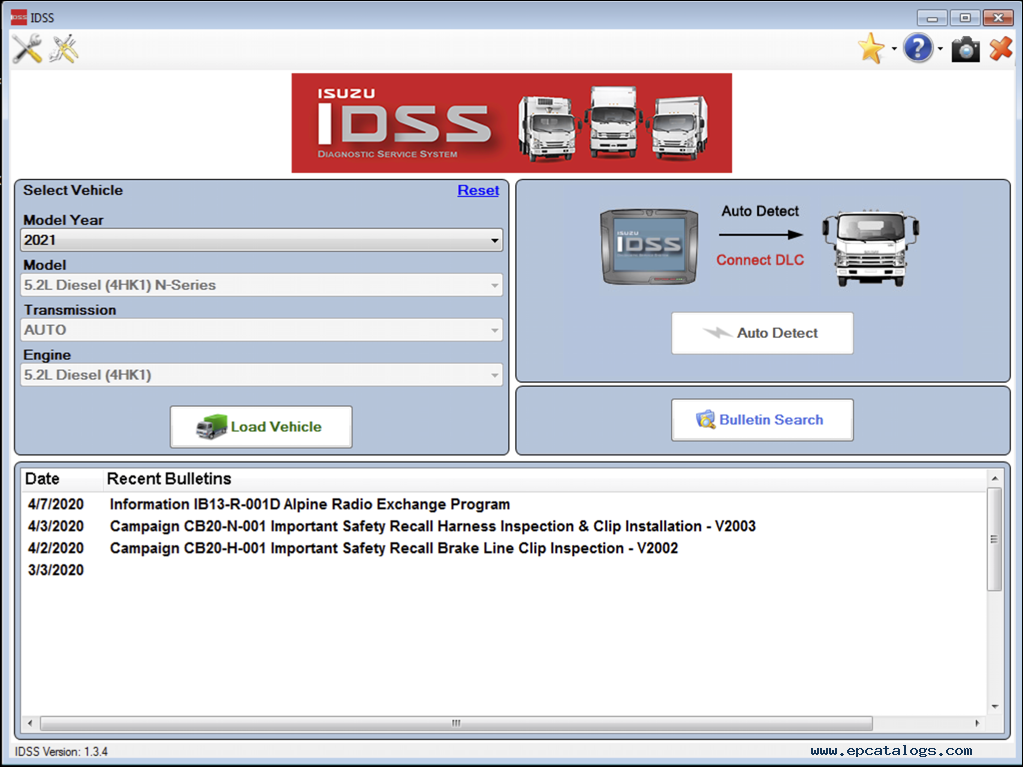Viewport: 1023px width, 767px height.
Task: Open the satellite and wrench utility icon
Action: tap(65, 49)
